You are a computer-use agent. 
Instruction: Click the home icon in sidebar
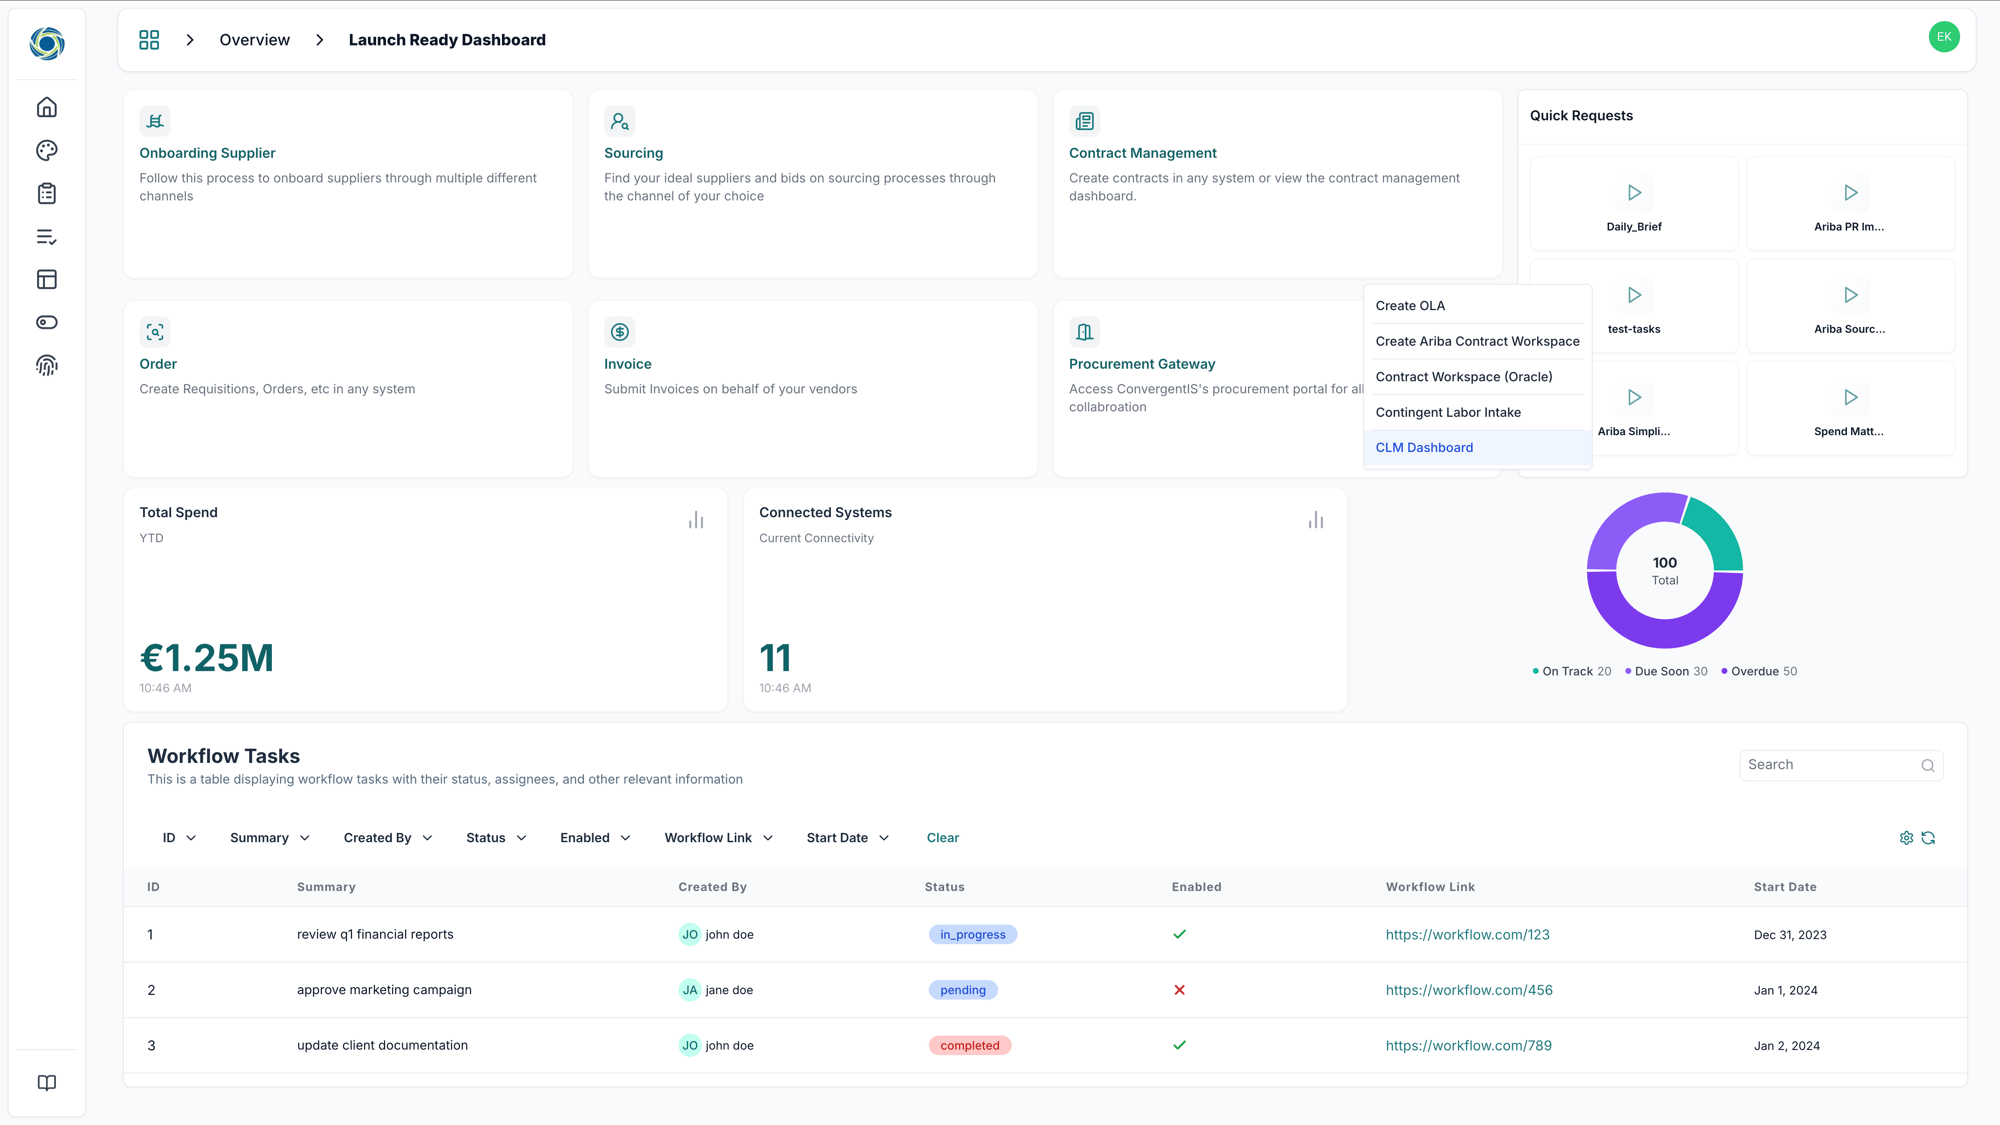pos(47,107)
